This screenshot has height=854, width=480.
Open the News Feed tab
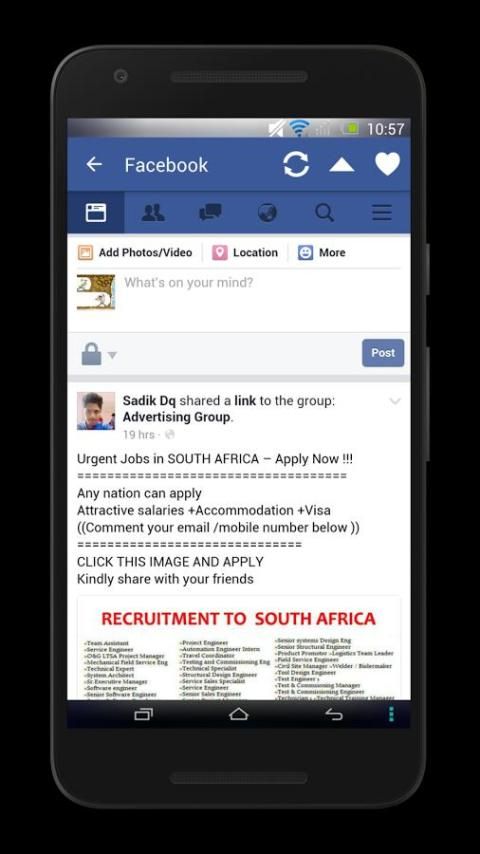[96, 212]
